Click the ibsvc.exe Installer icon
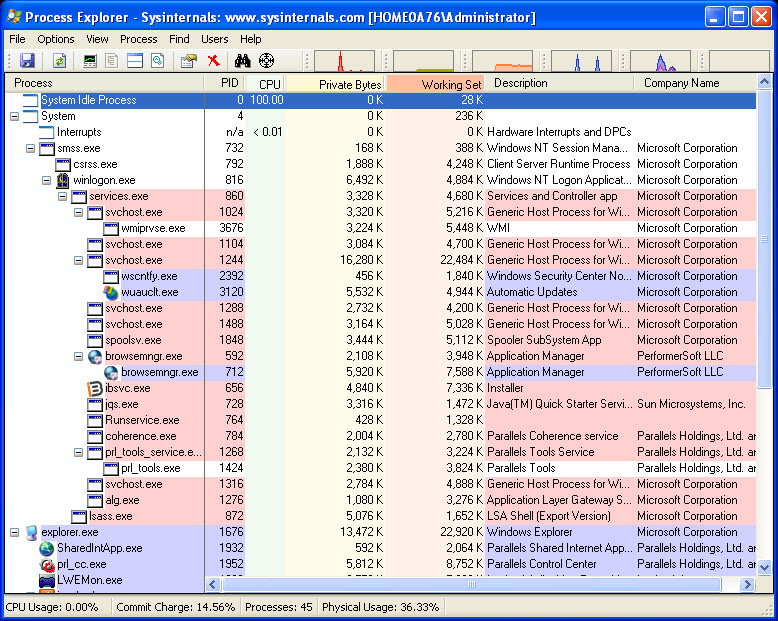The height and width of the screenshot is (621, 778). [x=95, y=388]
